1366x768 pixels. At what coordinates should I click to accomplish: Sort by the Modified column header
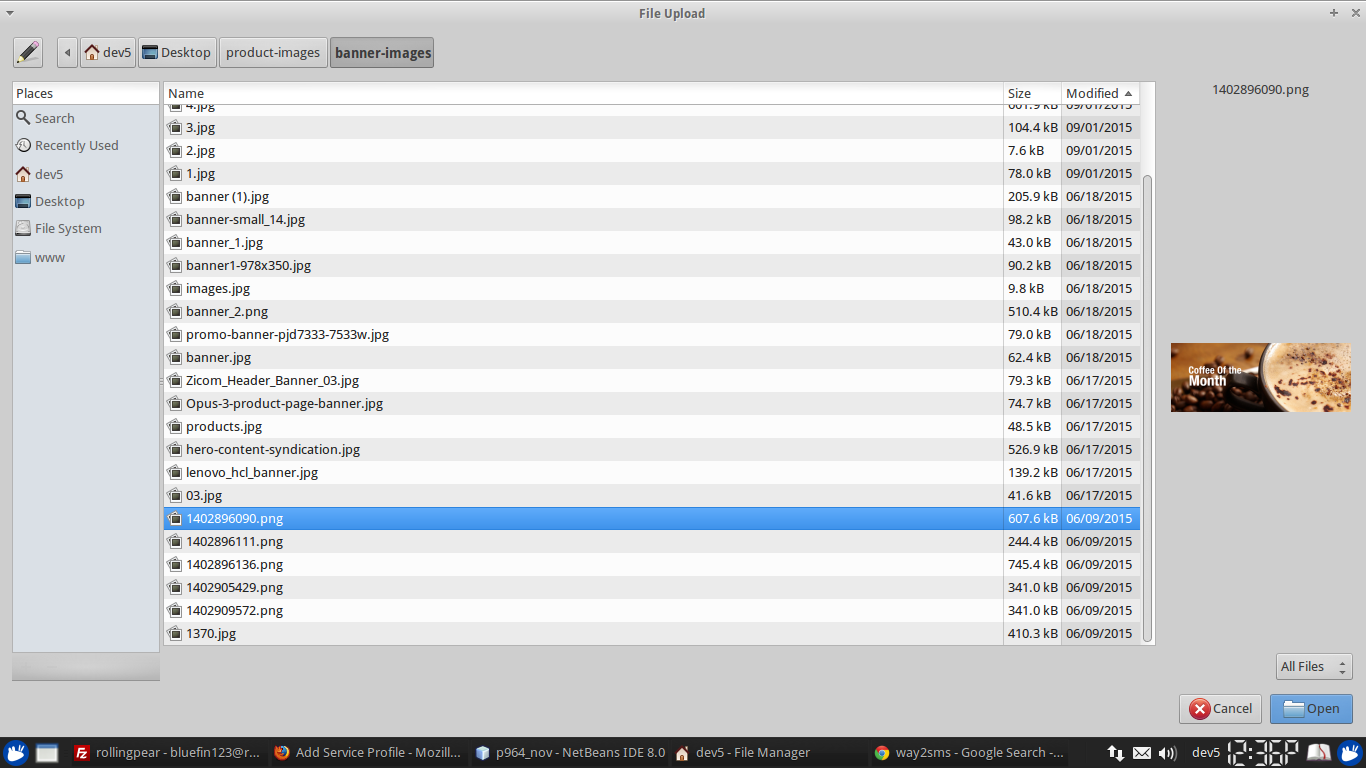click(1098, 93)
